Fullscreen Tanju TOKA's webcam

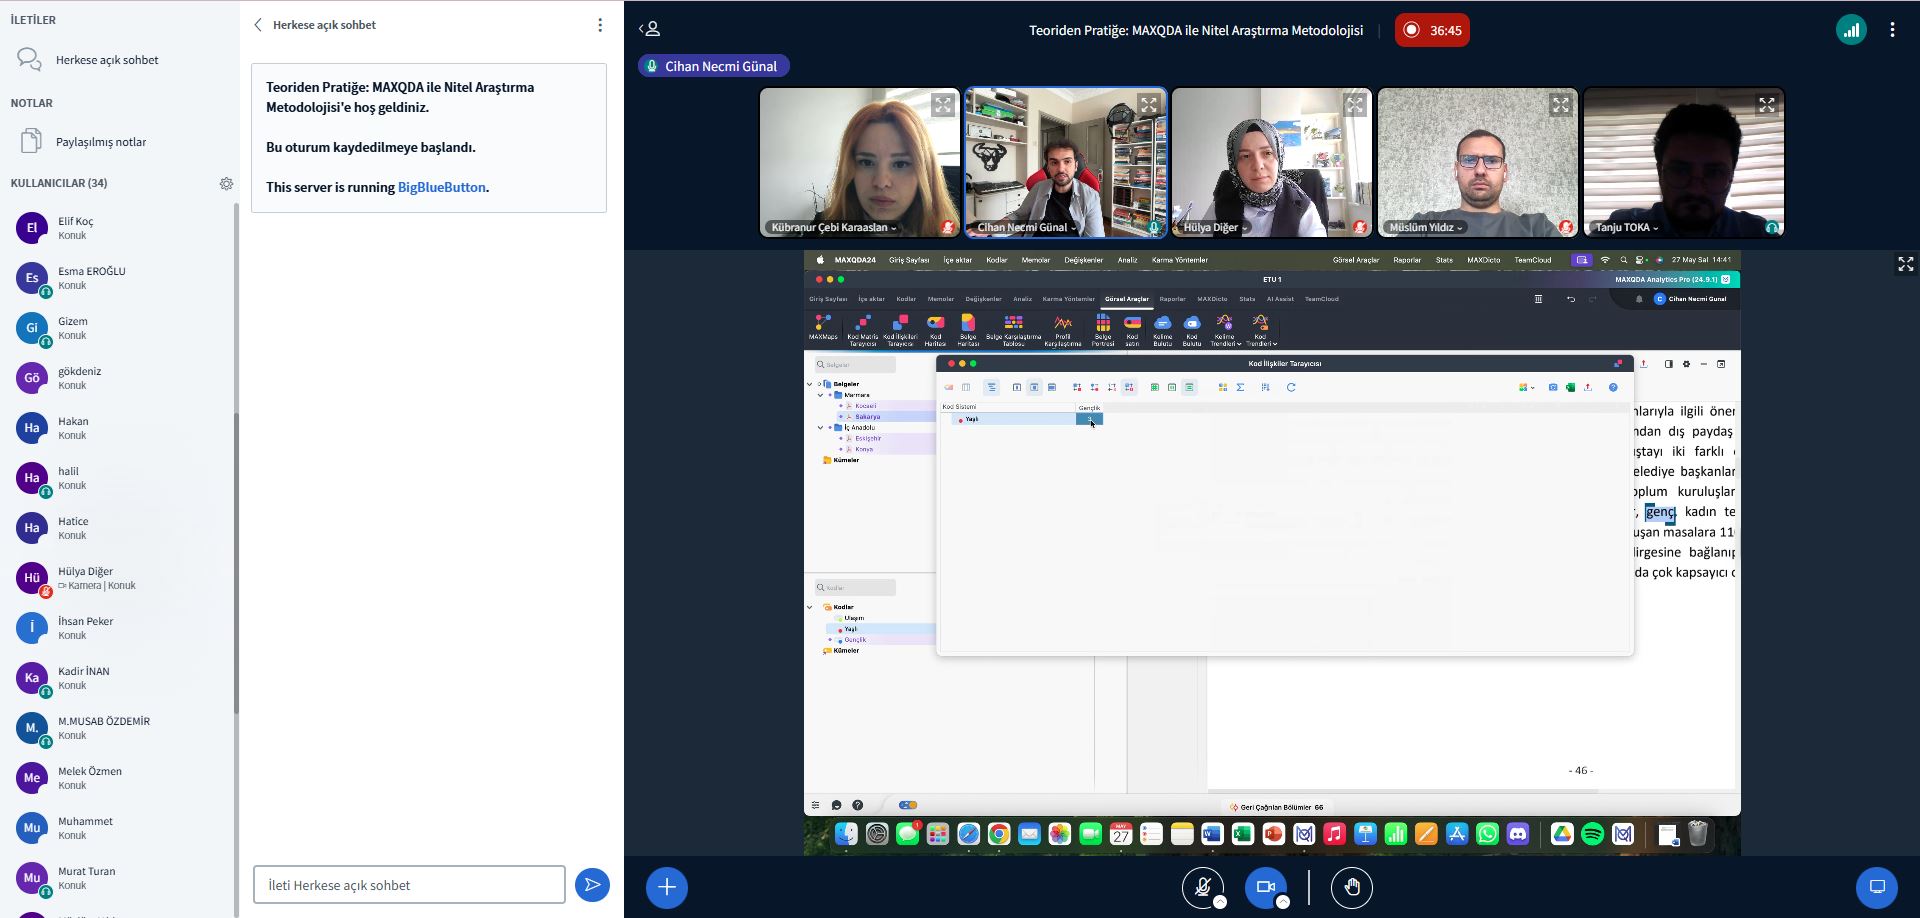point(1767,105)
